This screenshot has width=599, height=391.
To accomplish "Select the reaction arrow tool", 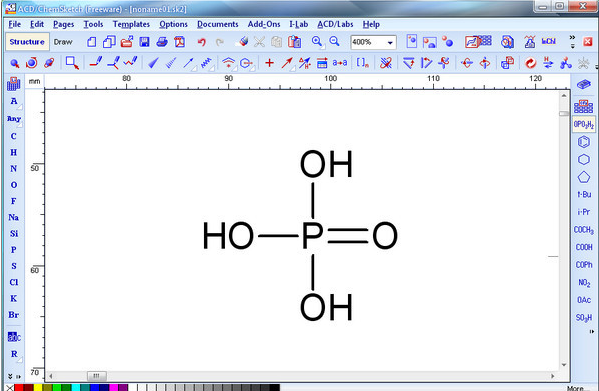I will pyautogui.click(x=287, y=63).
